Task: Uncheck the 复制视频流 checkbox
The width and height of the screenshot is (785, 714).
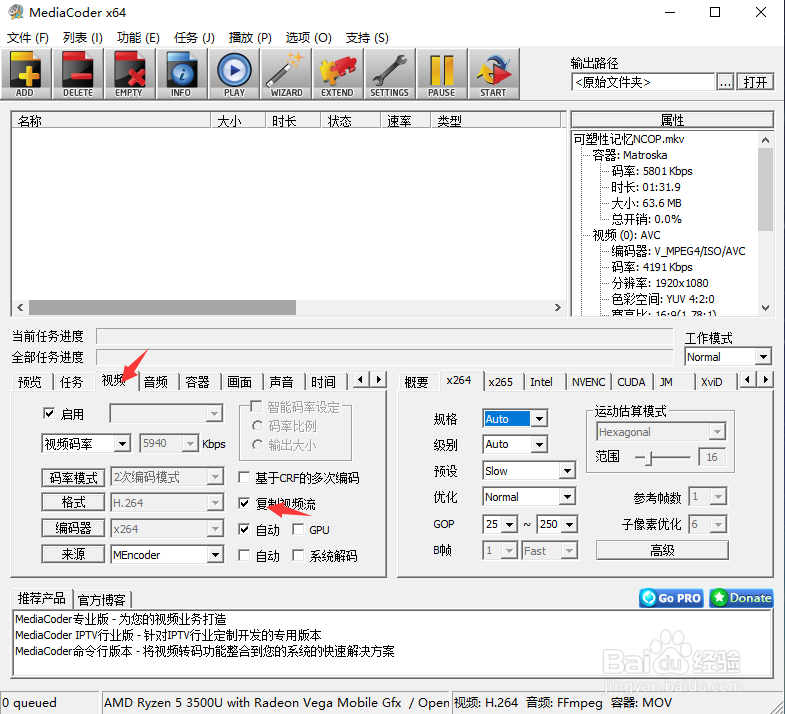Action: [x=244, y=503]
